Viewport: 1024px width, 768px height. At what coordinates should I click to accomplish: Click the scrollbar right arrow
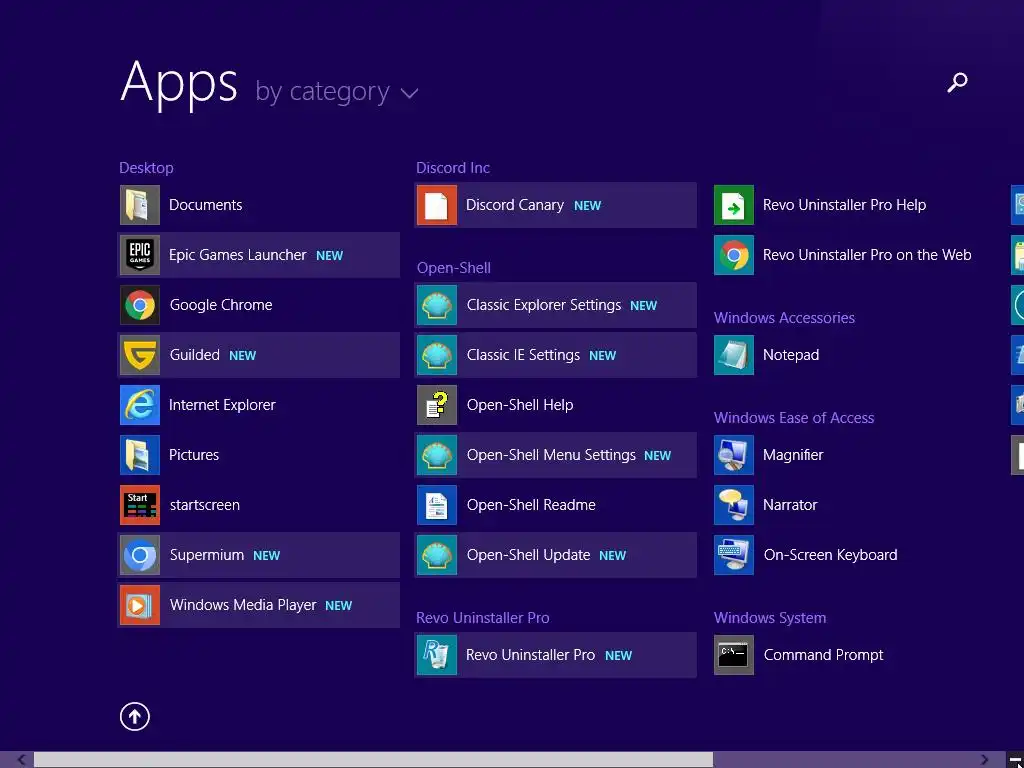pyautogui.click(x=985, y=760)
